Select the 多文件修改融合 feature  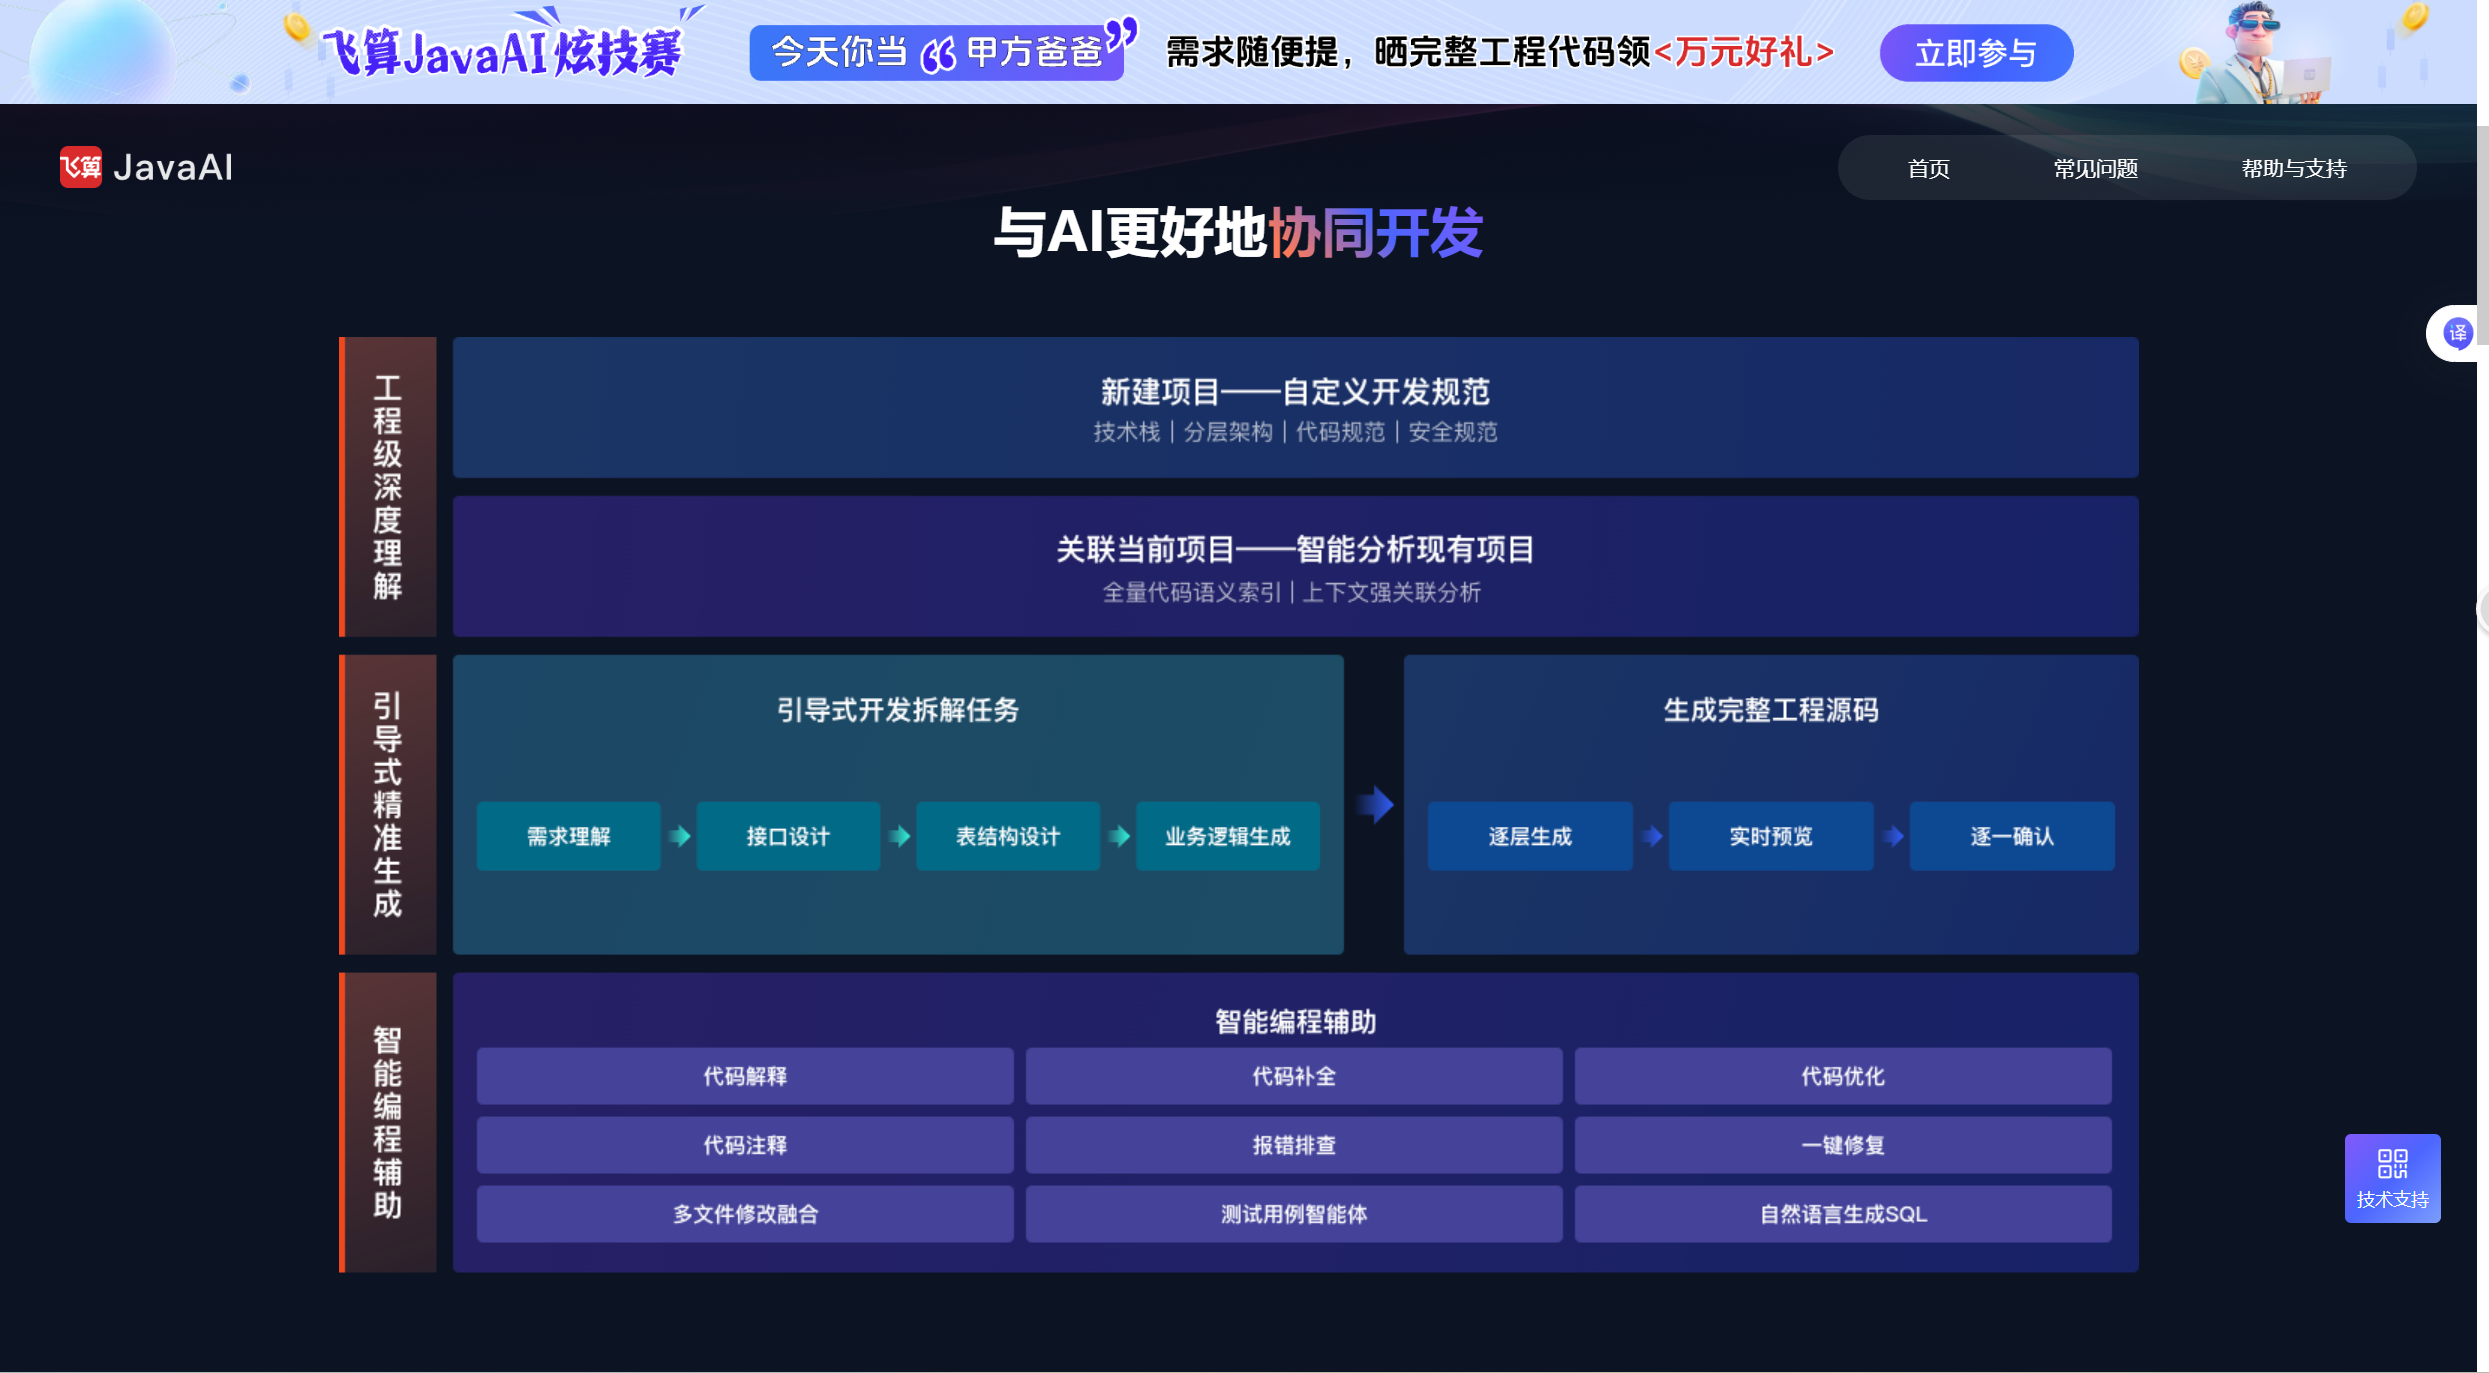point(745,1214)
